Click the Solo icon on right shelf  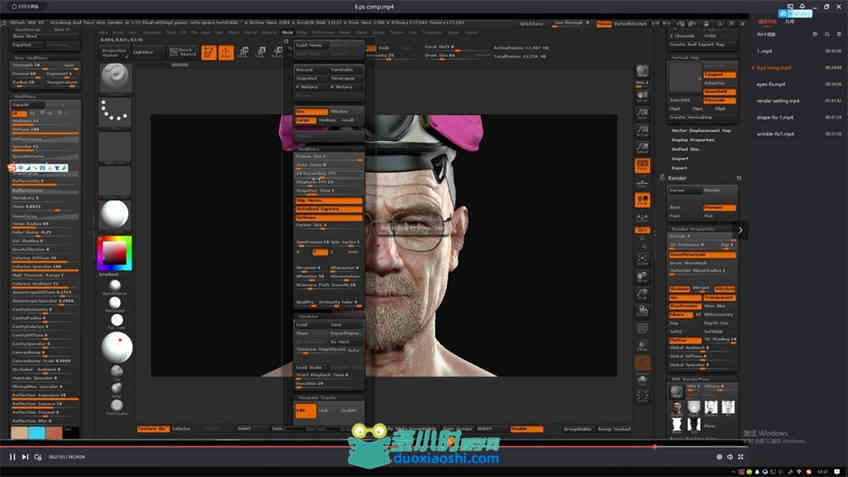(642, 380)
